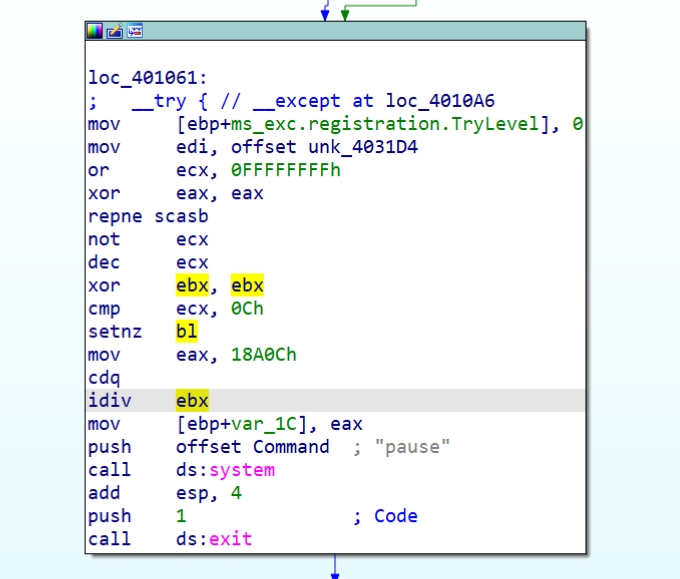Click the blue incoming edge arrow above node

point(324,12)
